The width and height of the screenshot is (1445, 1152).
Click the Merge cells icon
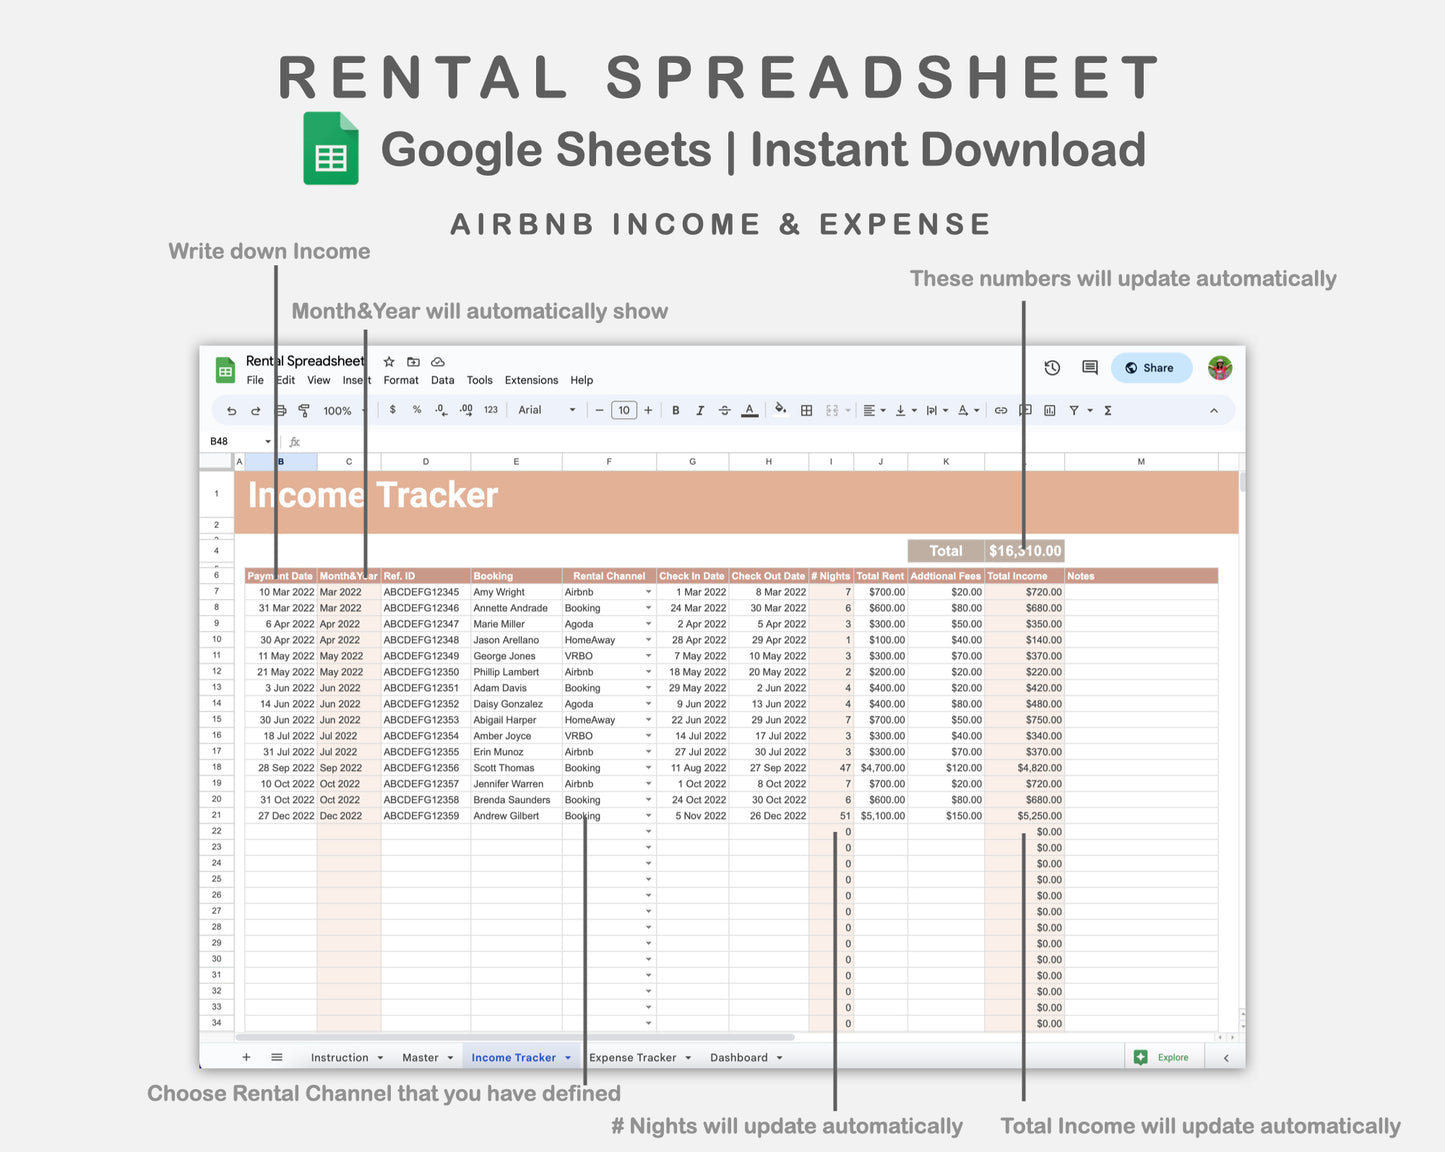(x=831, y=410)
